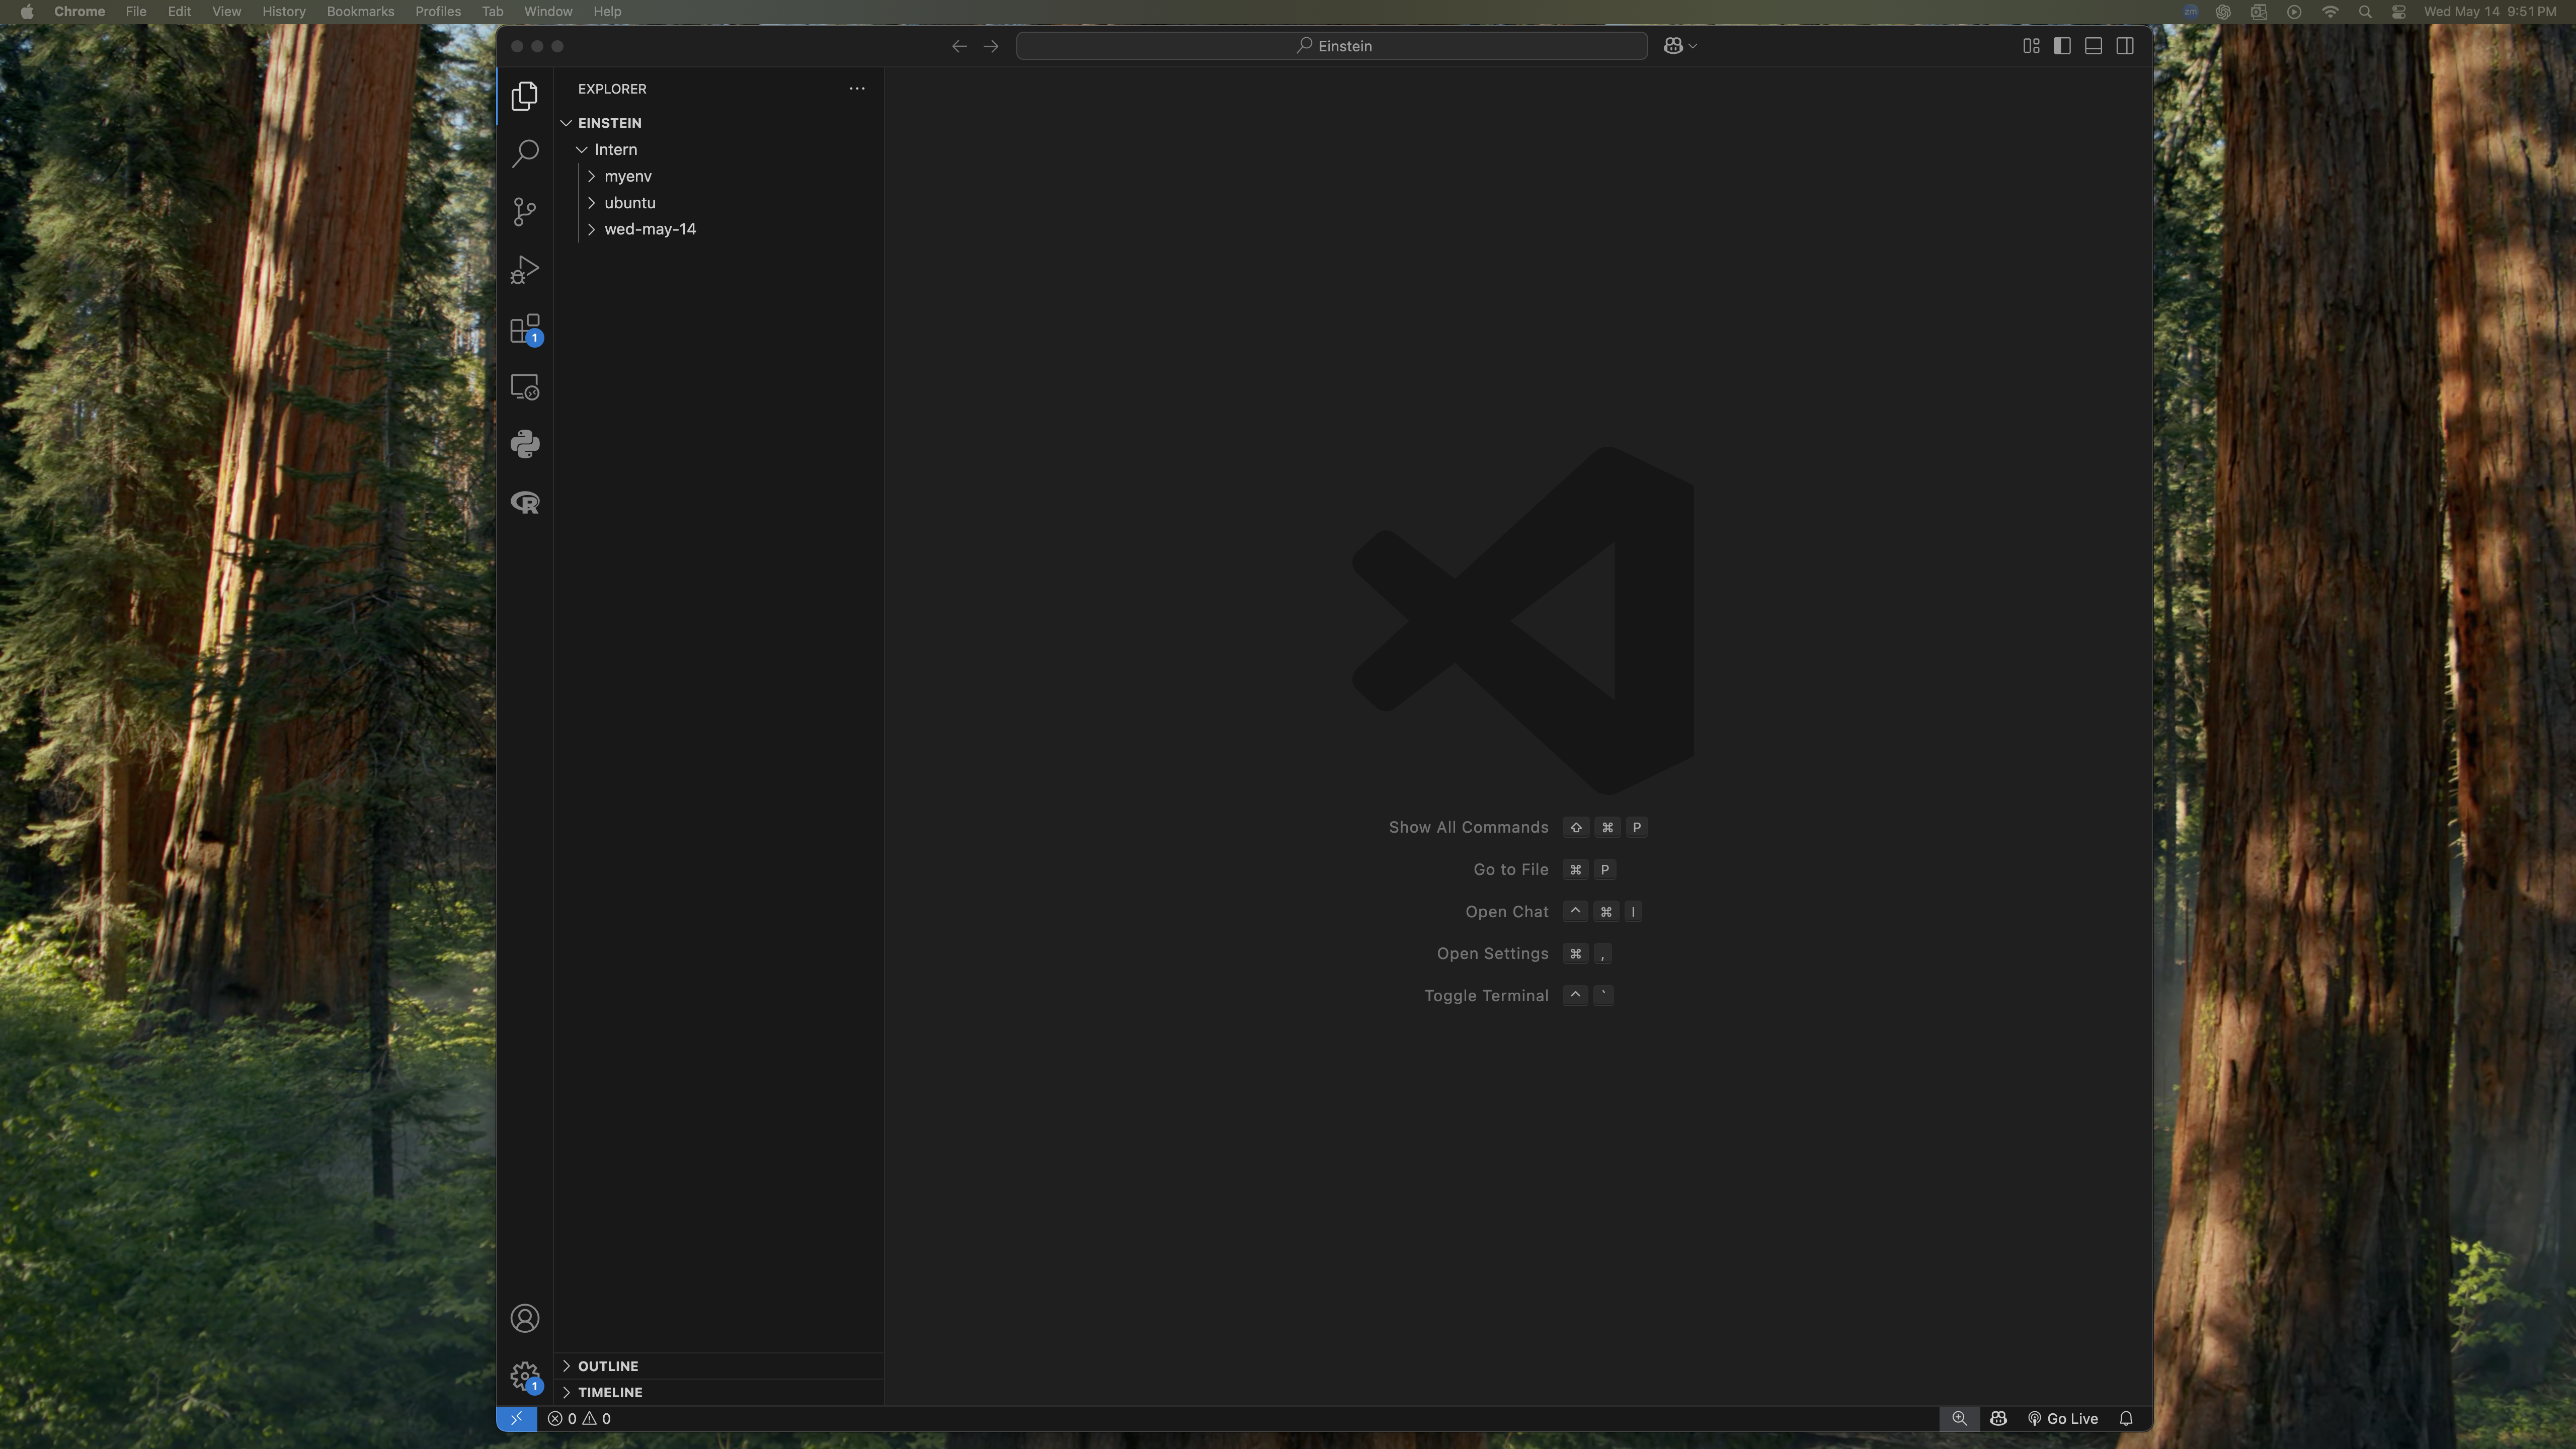Open the Edit menu

coord(179,11)
